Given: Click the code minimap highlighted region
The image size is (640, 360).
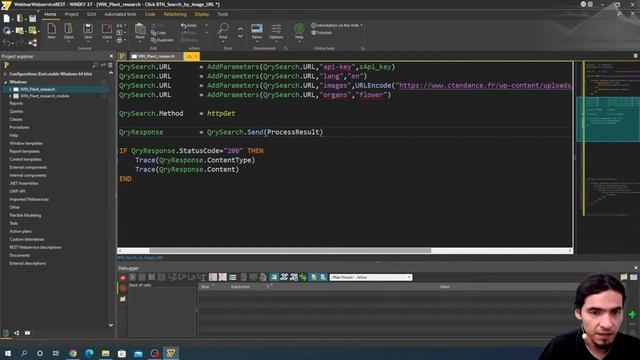Looking at the screenshot, I should click(608, 119).
